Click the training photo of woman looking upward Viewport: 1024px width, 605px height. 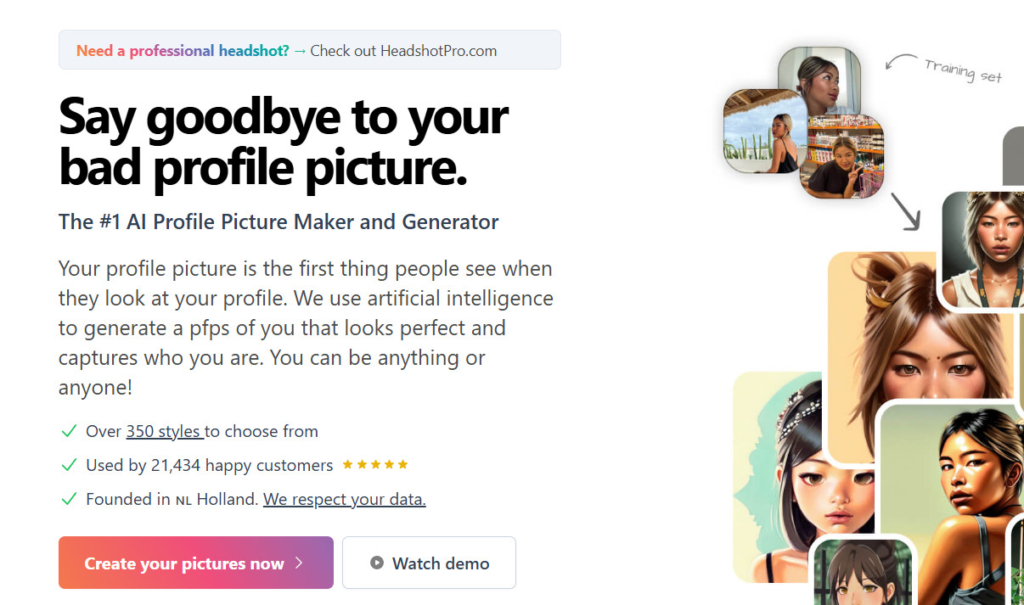point(820,80)
